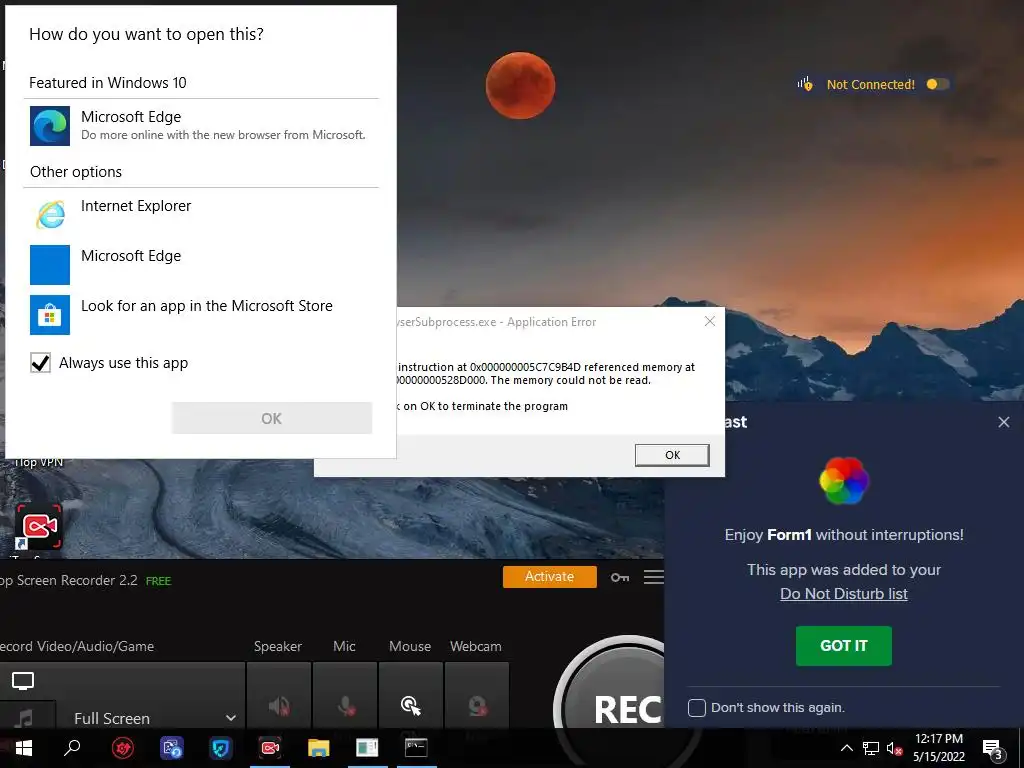Open the Action Center notifications icon
1024x768 pixels.
tap(992, 748)
